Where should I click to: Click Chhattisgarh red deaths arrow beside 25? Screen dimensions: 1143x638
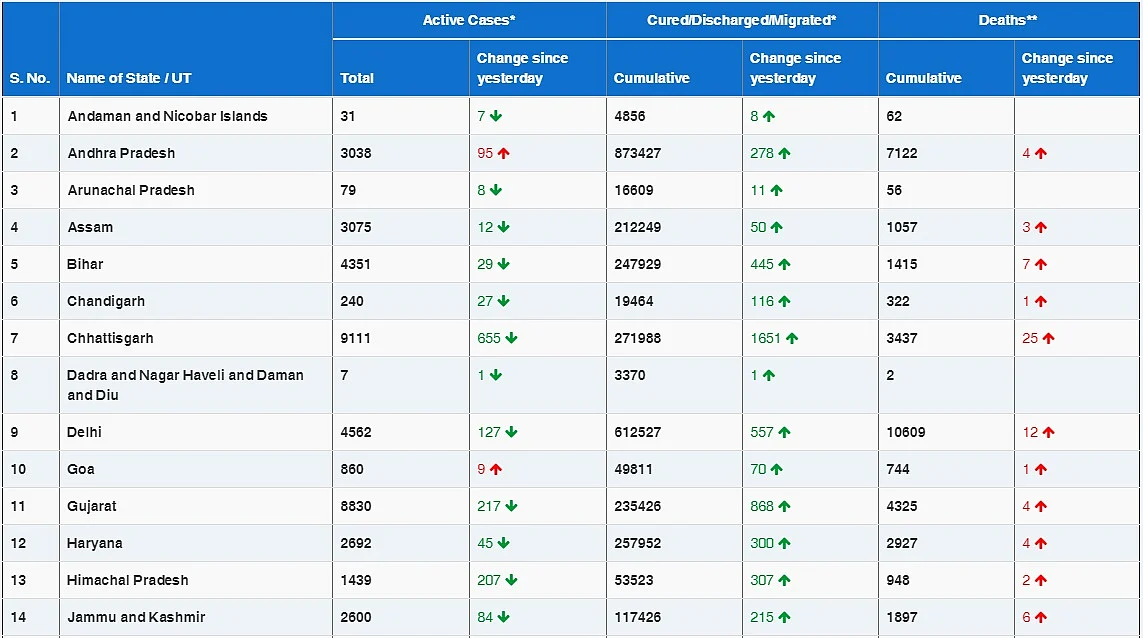click(1048, 338)
